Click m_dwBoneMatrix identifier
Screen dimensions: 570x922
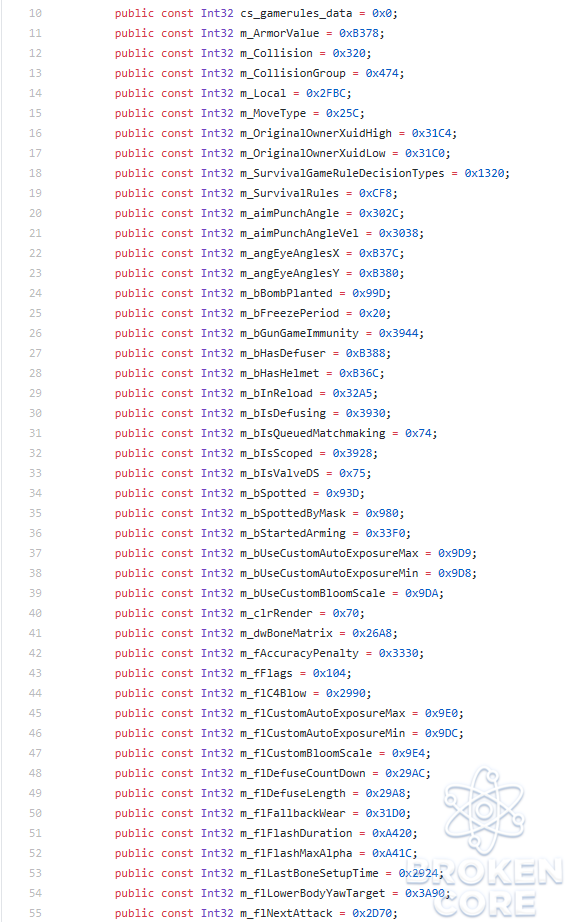coord(286,633)
